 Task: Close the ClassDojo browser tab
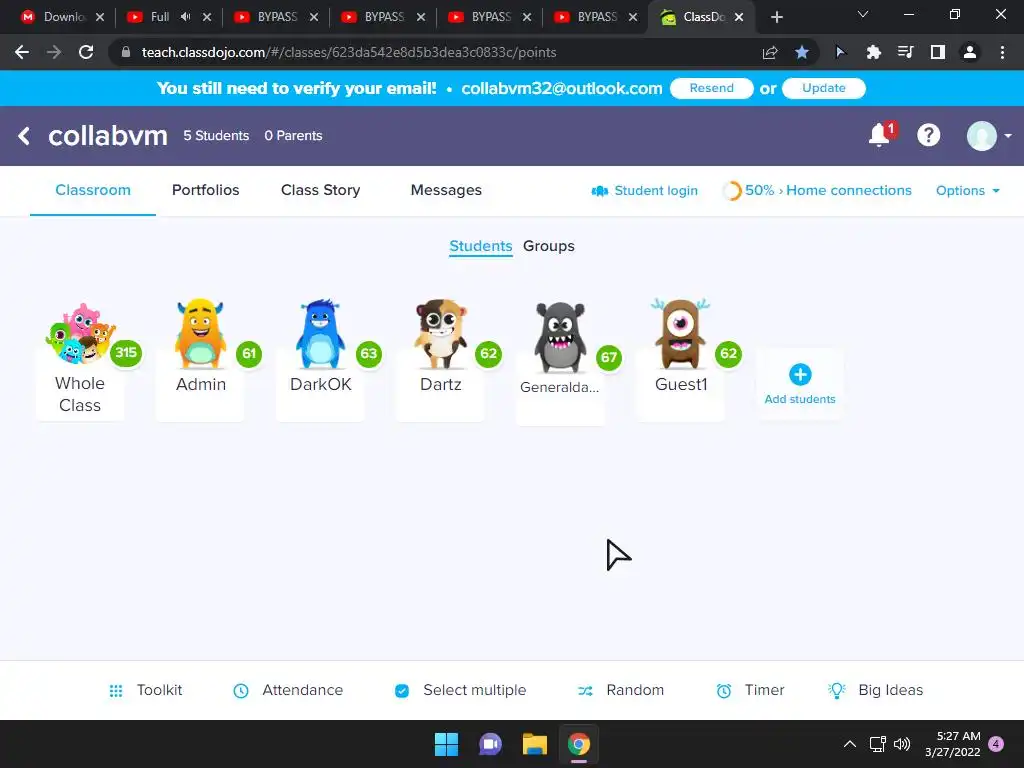tap(739, 17)
